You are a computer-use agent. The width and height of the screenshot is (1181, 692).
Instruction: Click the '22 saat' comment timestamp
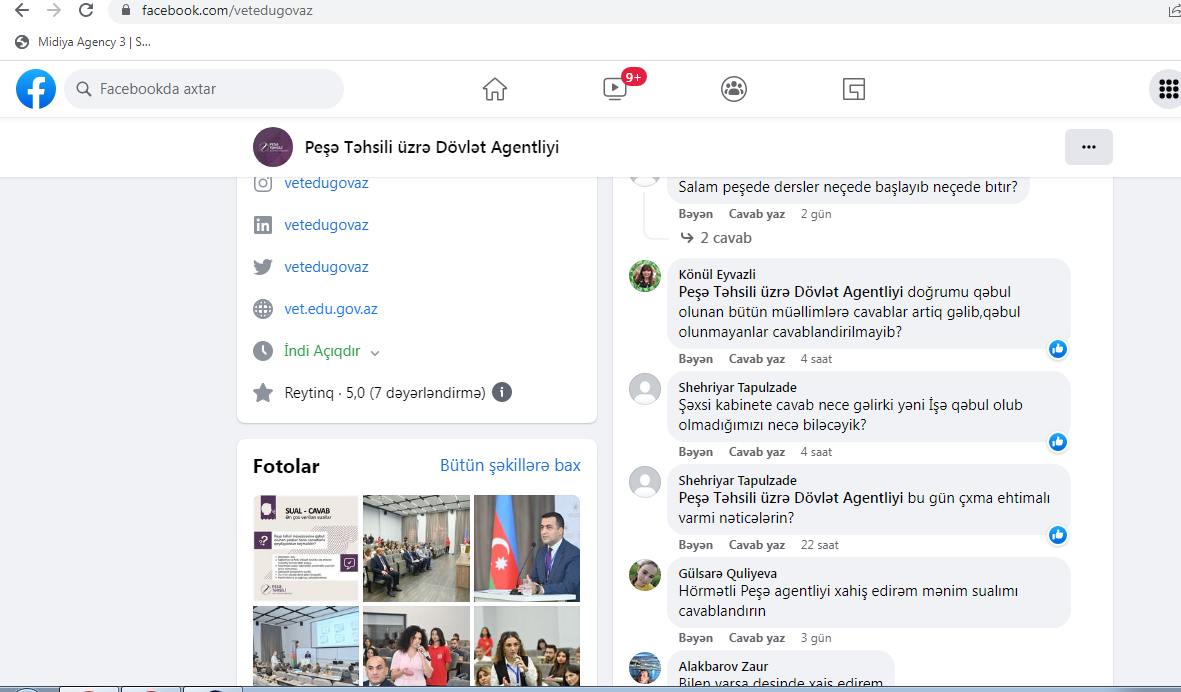819,544
